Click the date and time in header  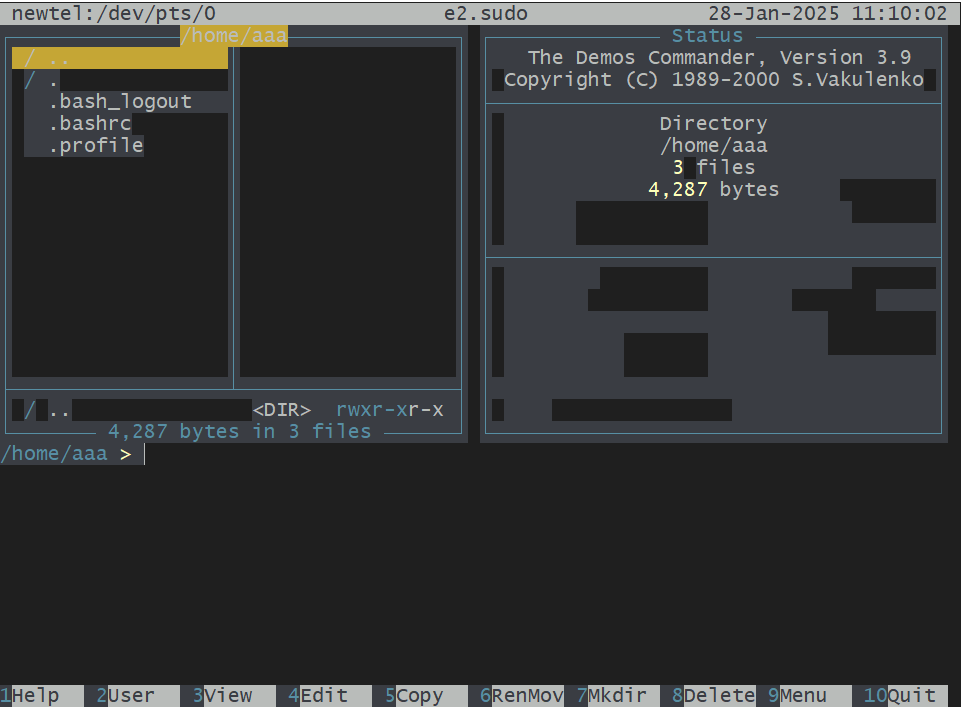pyautogui.click(x=828, y=13)
